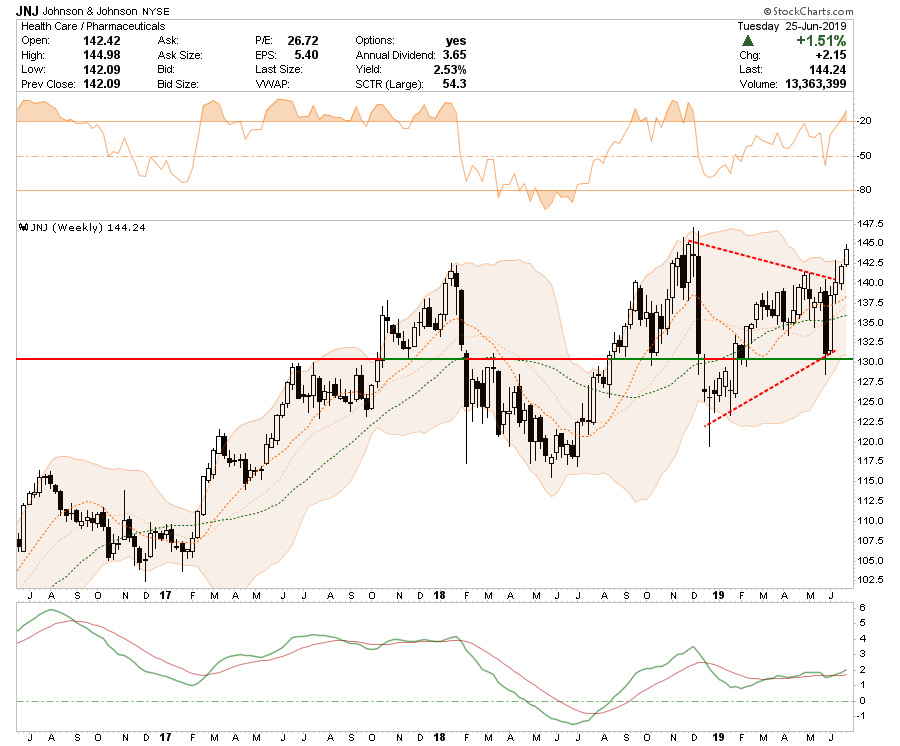This screenshot has width=900, height=746.
Task: Click the Options value yes
Action: pyautogui.click(x=456, y=41)
